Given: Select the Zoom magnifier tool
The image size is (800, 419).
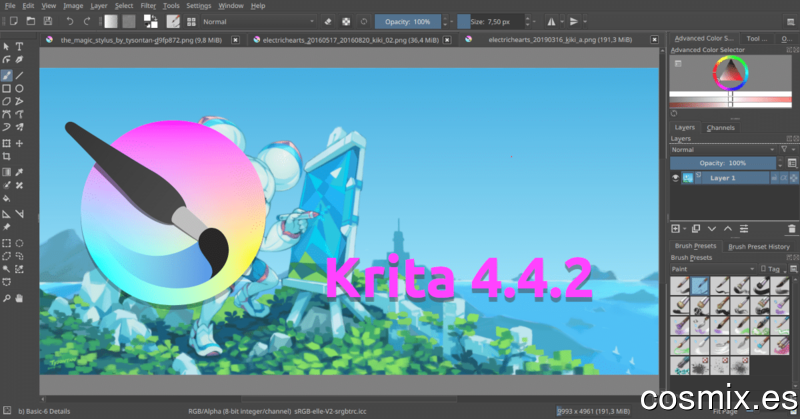Looking at the screenshot, I should (x=6, y=298).
